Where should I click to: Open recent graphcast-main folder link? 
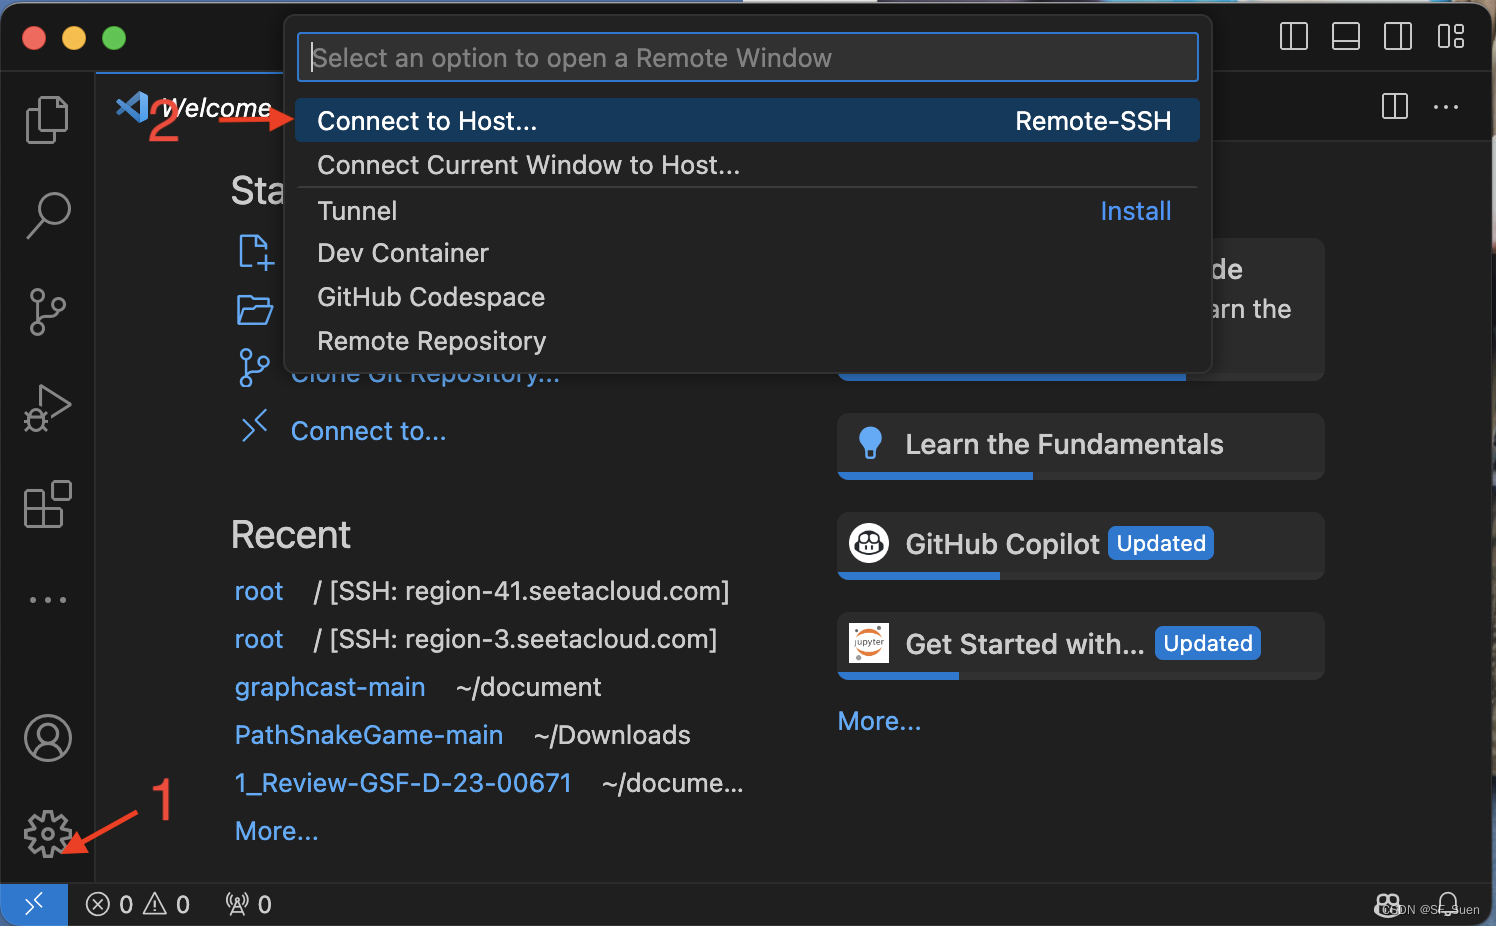coord(330,687)
